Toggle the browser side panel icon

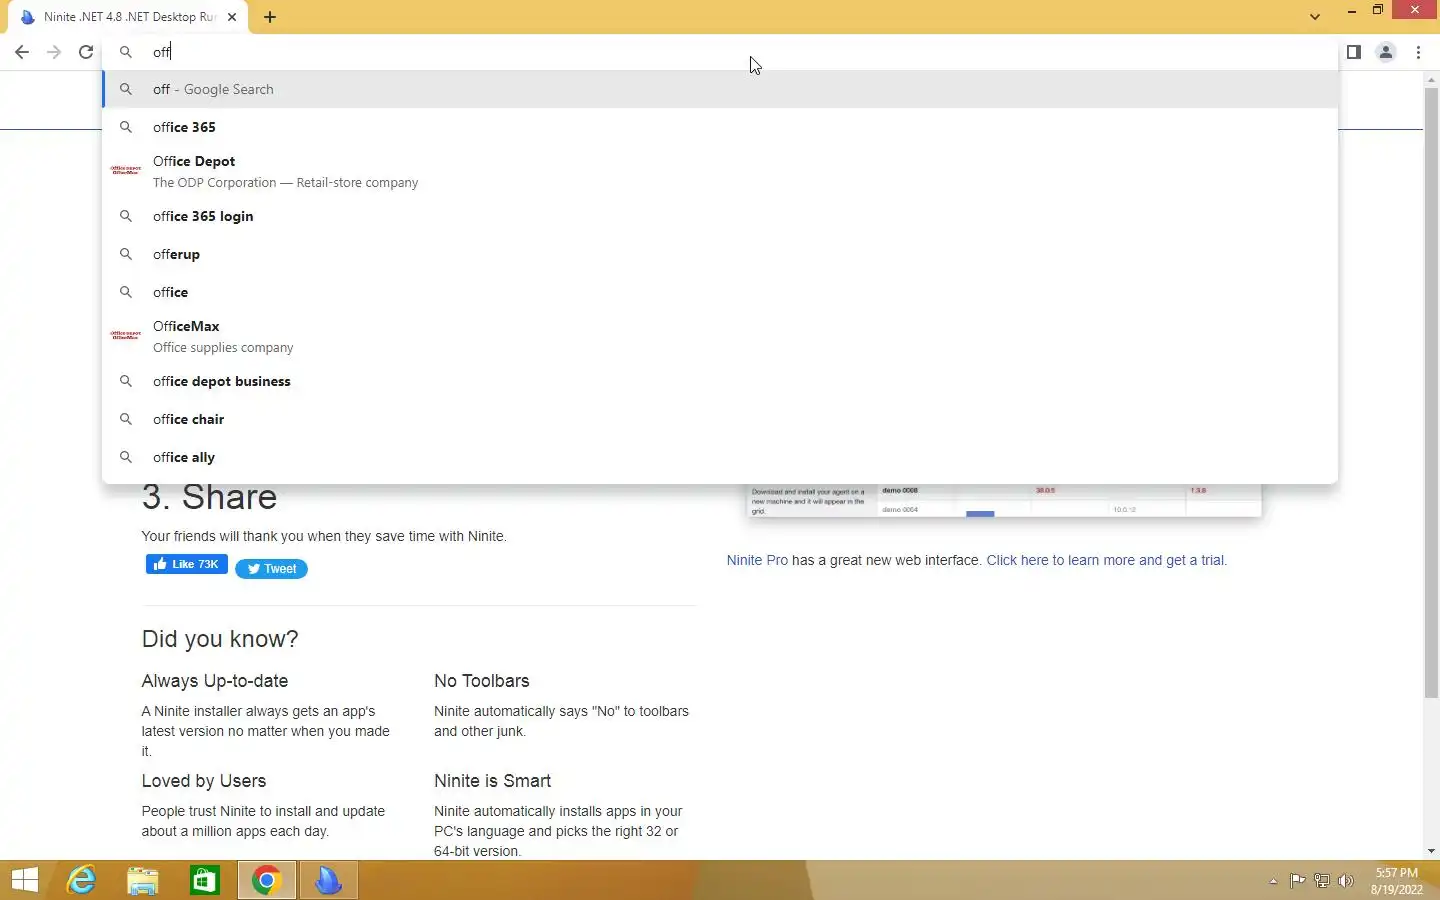pos(1354,52)
